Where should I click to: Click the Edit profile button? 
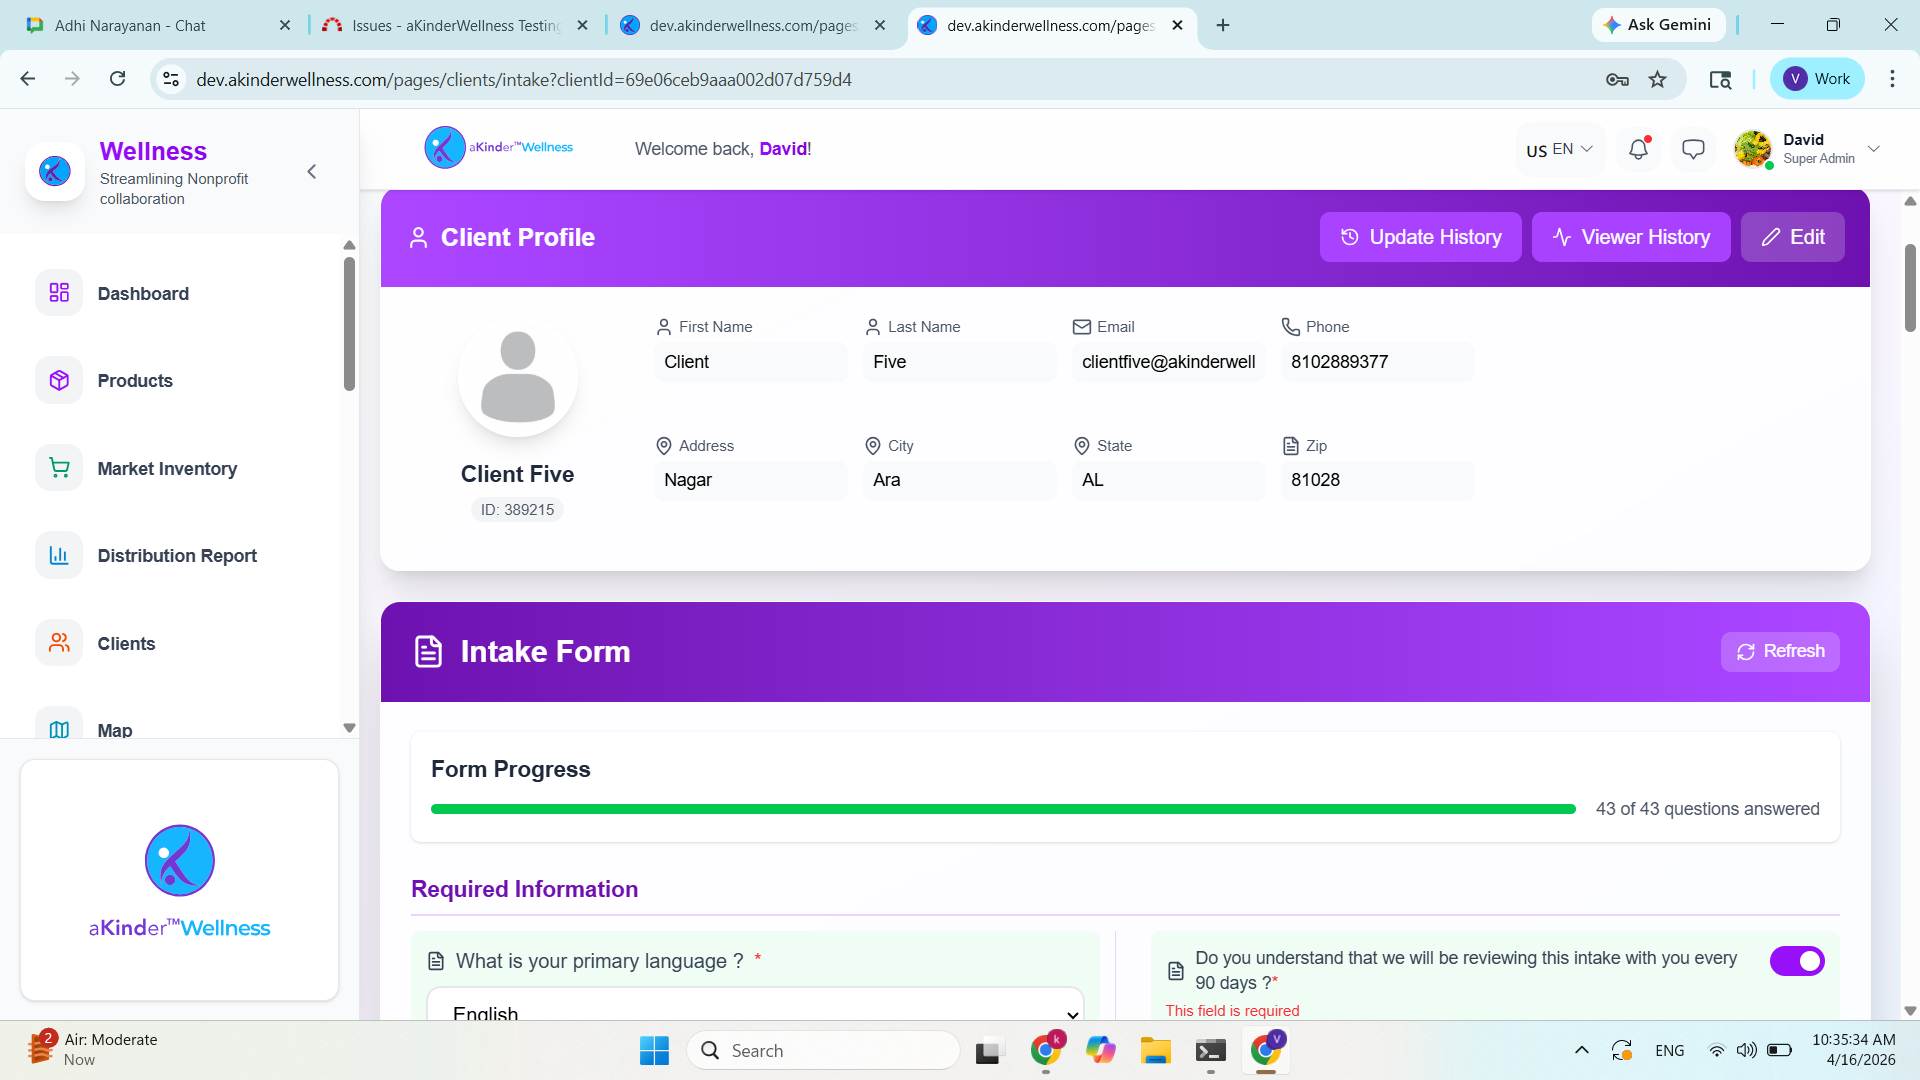tap(1792, 237)
